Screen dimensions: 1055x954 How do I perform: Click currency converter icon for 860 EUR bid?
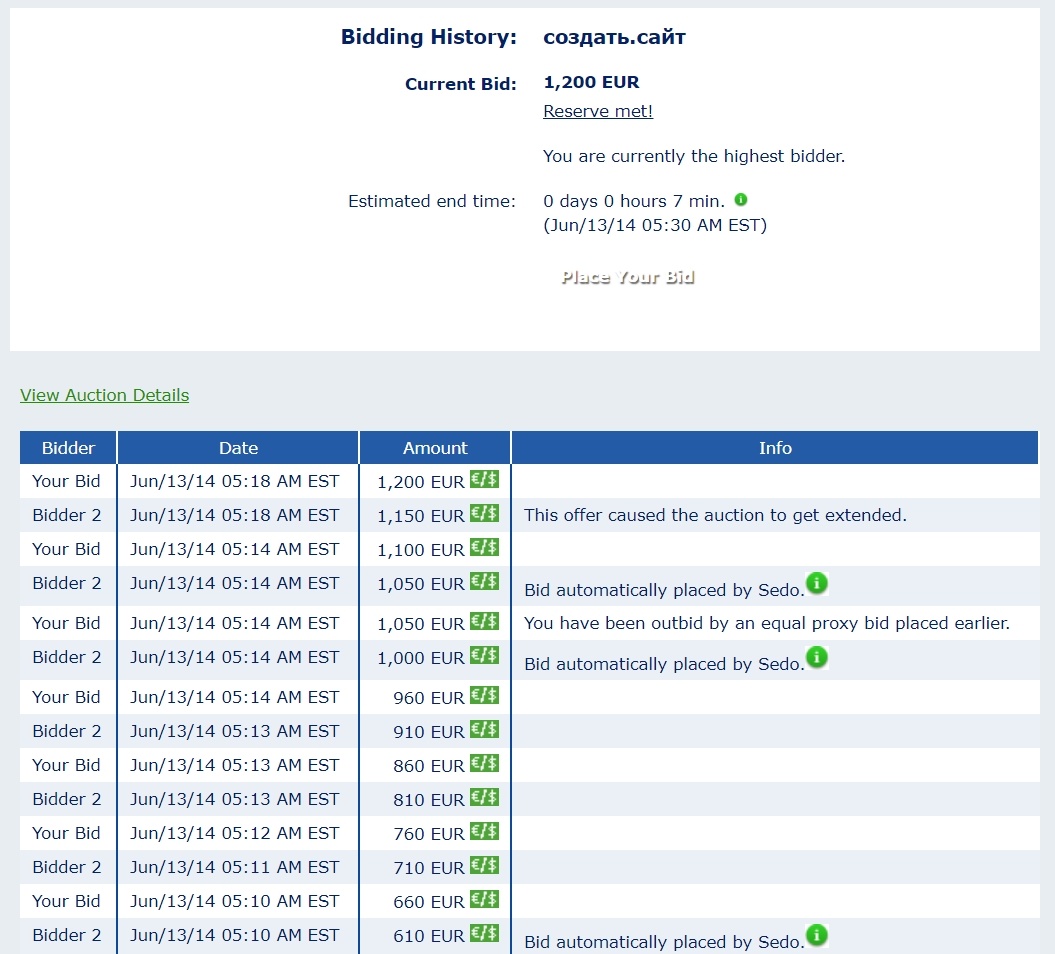coord(484,764)
